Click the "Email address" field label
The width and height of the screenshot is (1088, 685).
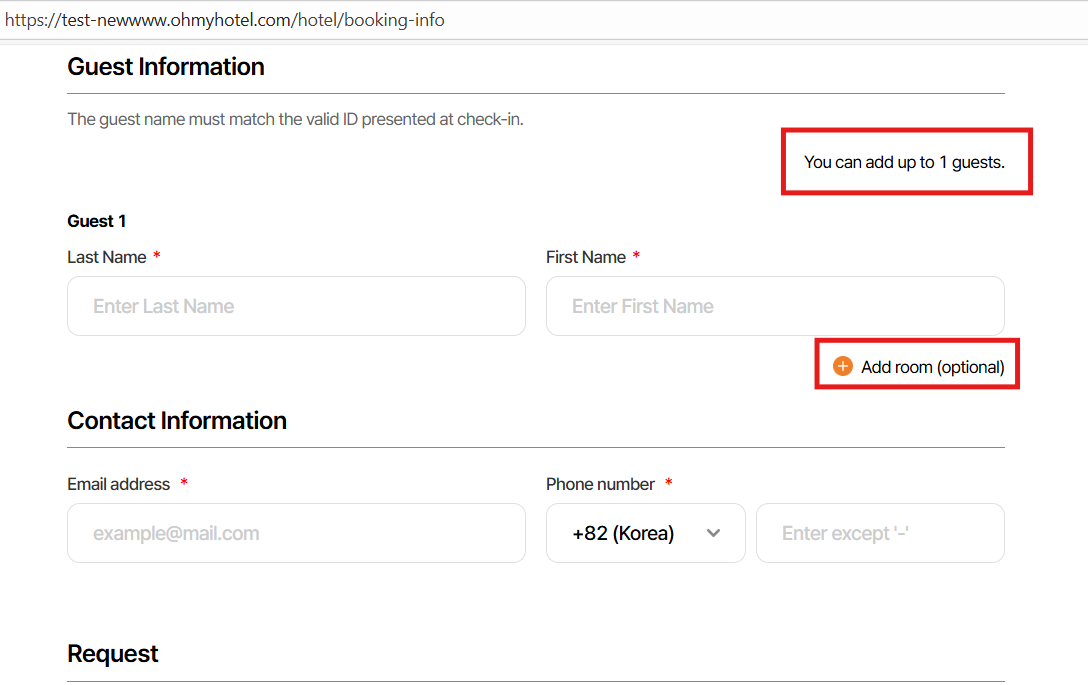pyautogui.click(x=119, y=484)
